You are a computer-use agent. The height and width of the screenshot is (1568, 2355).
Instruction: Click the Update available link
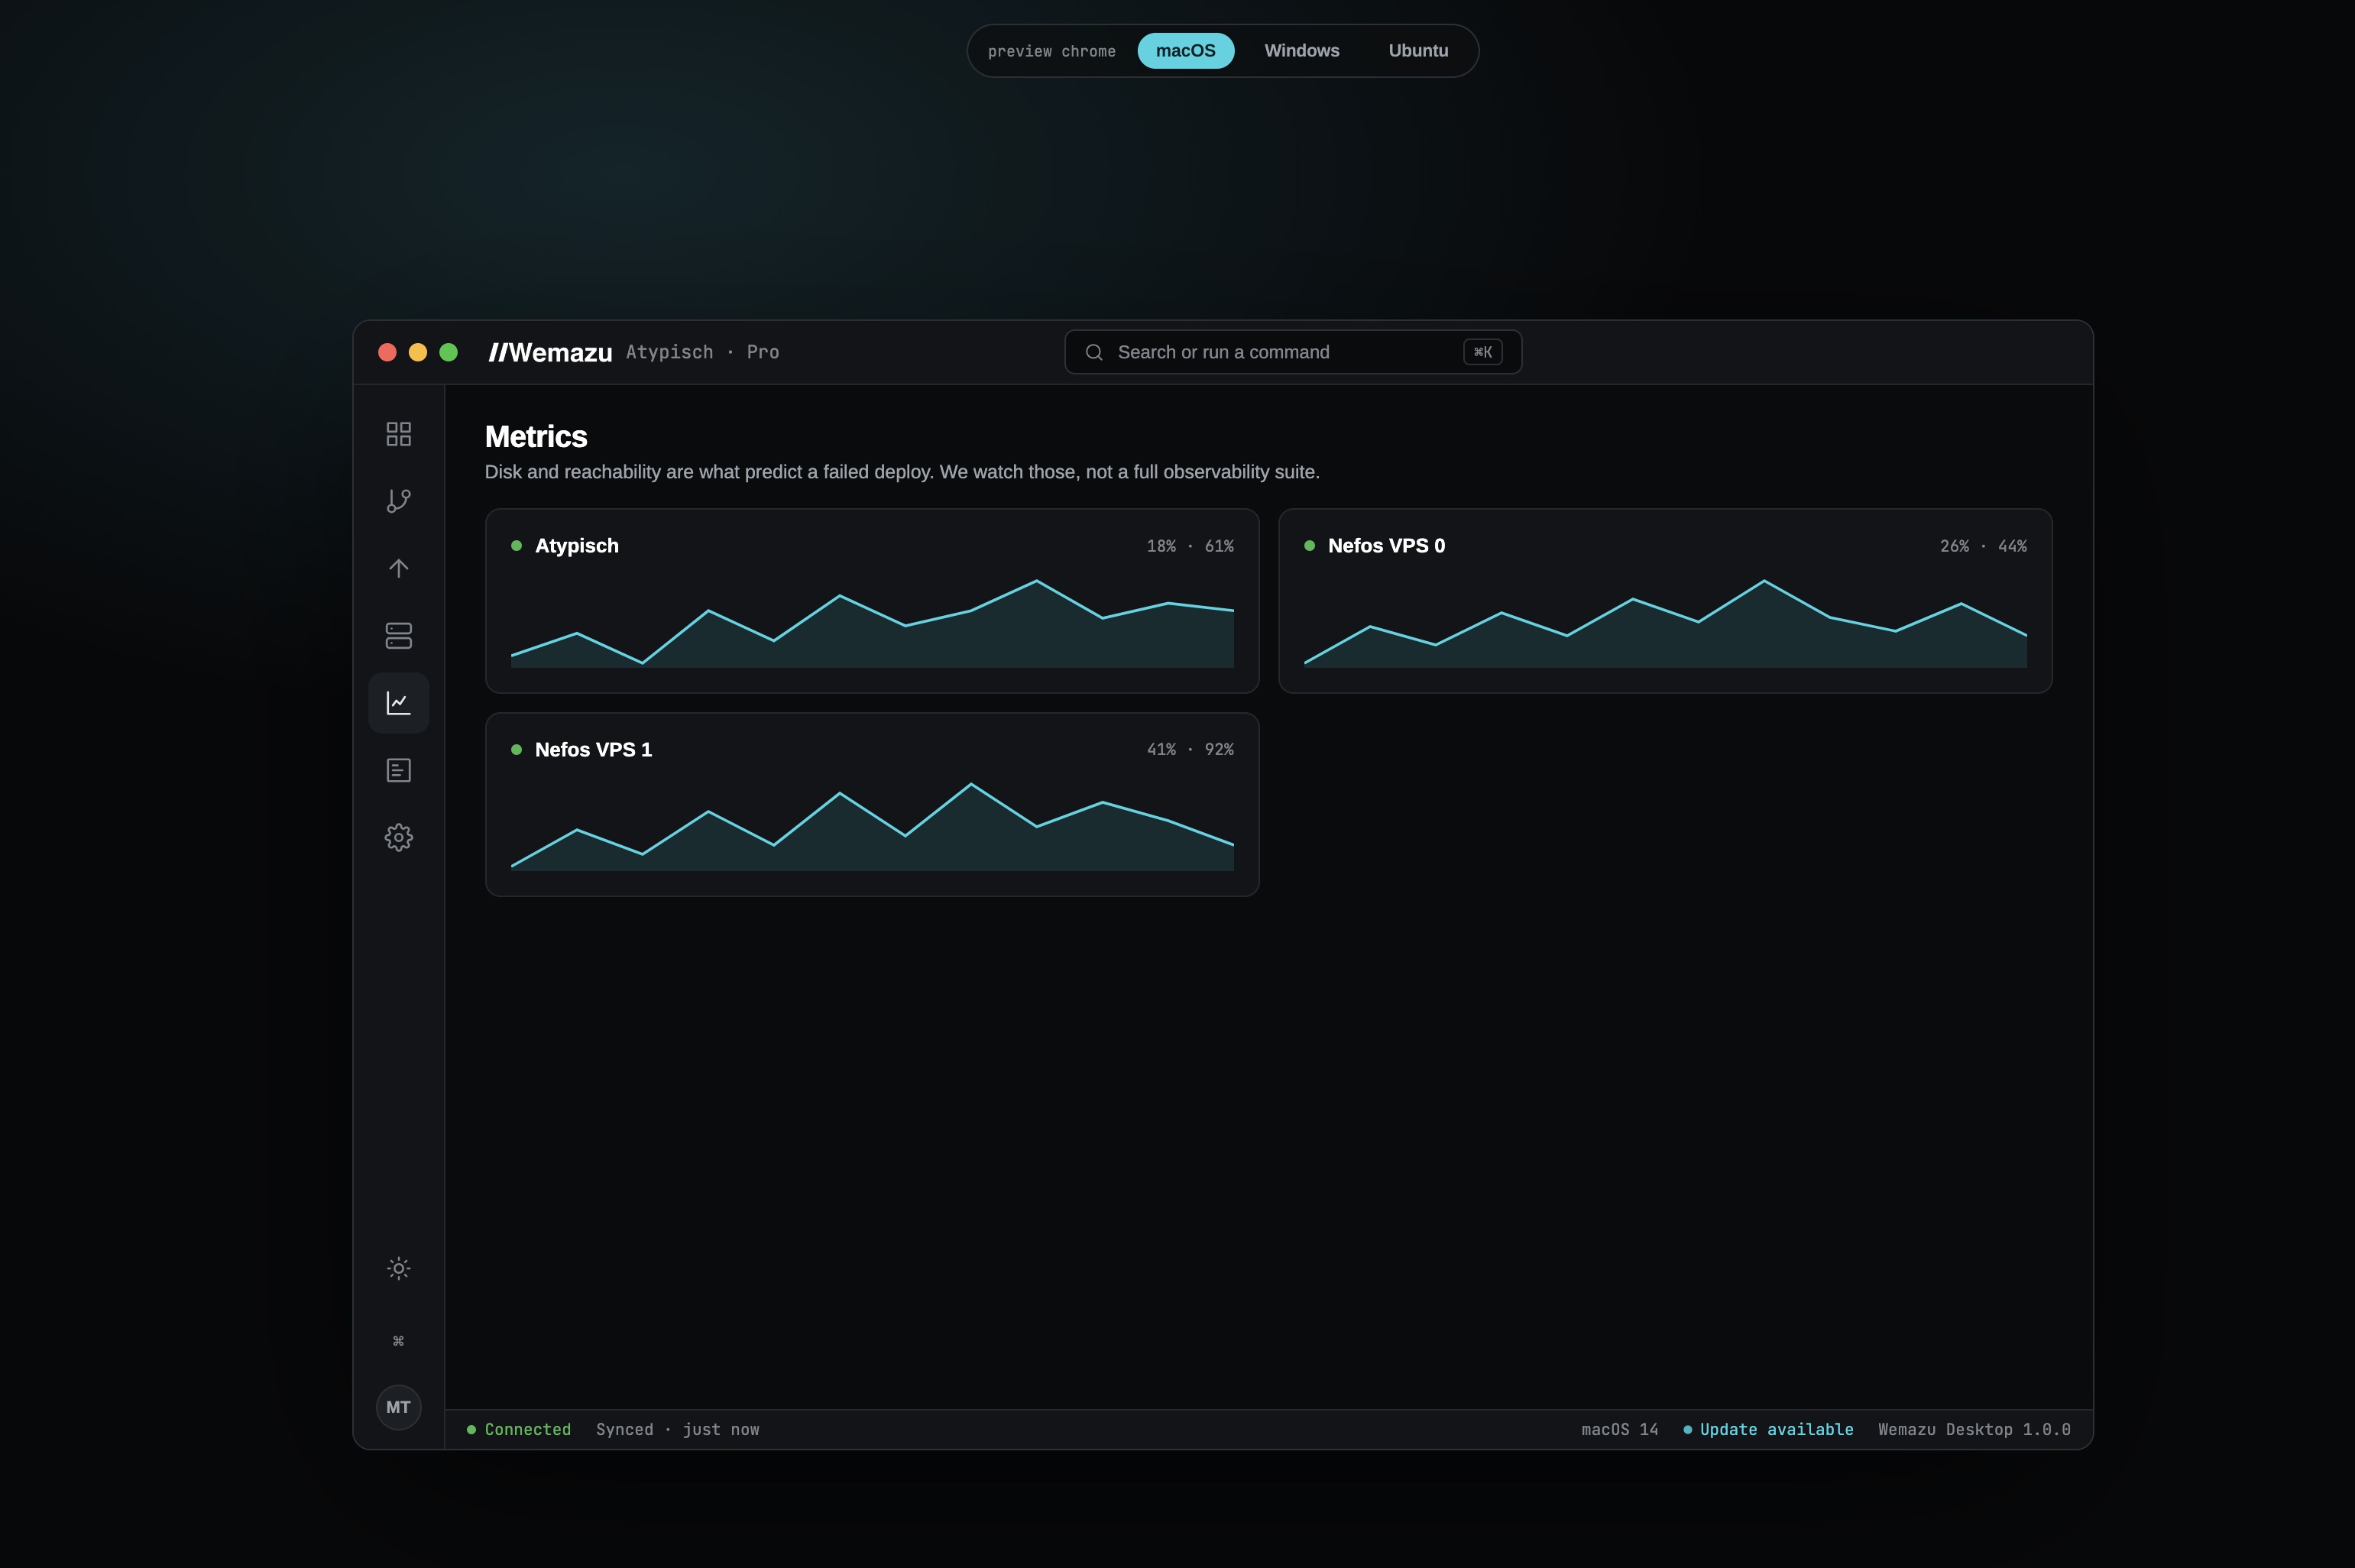click(1768, 1430)
